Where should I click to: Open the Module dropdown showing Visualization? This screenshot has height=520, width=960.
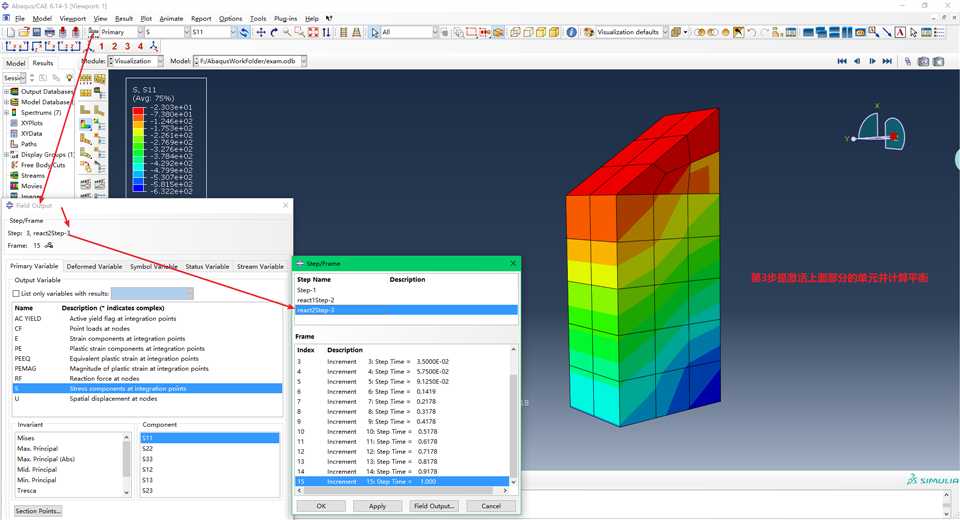[x=135, y=61]
